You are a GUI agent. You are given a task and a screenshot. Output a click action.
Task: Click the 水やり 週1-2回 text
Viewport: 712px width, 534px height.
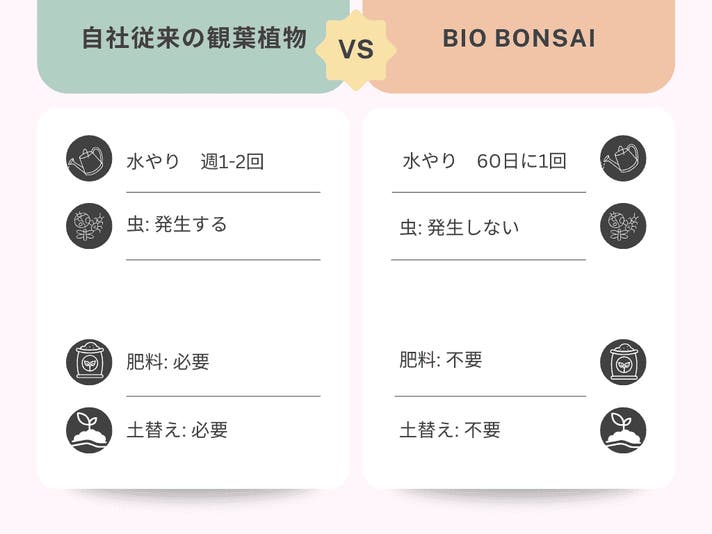pos(195,161)
